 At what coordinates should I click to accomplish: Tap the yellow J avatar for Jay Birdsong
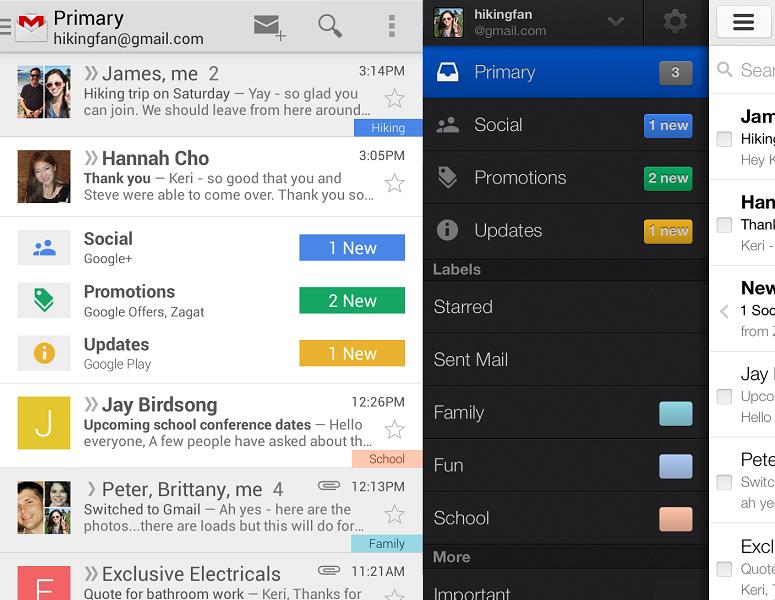coord(44,423)
